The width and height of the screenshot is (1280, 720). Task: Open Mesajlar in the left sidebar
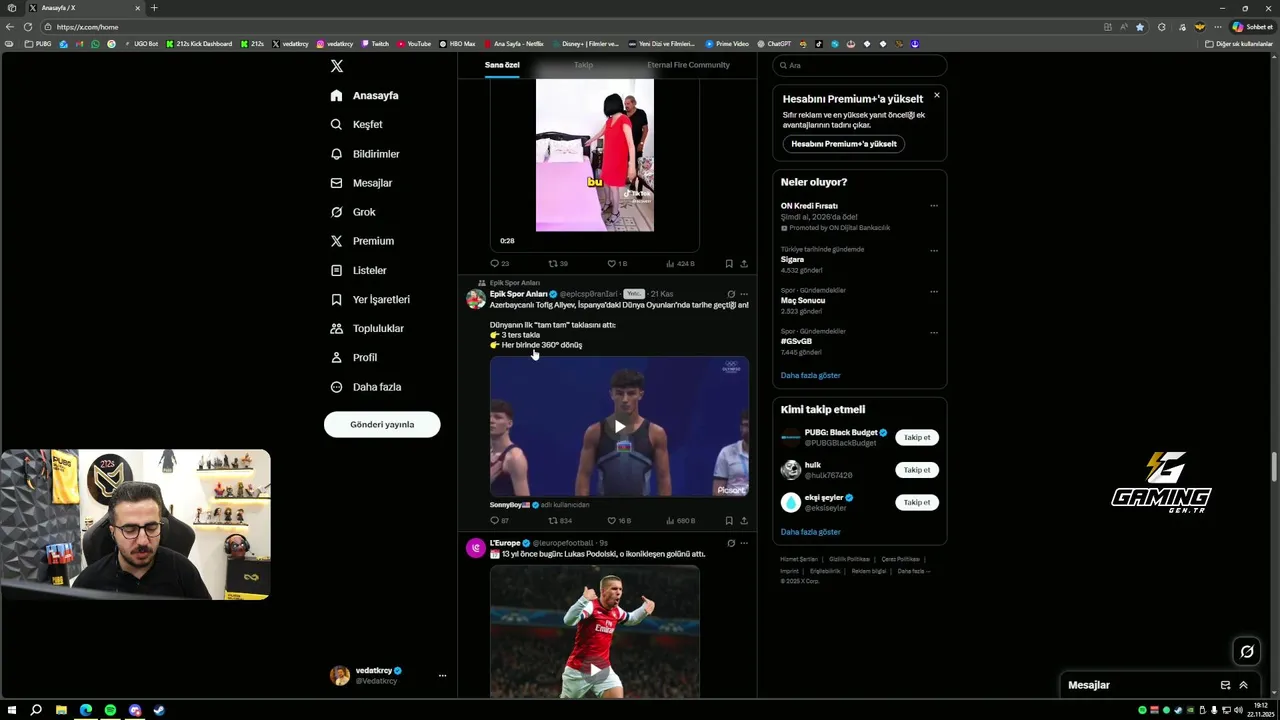tap(361, 183)
